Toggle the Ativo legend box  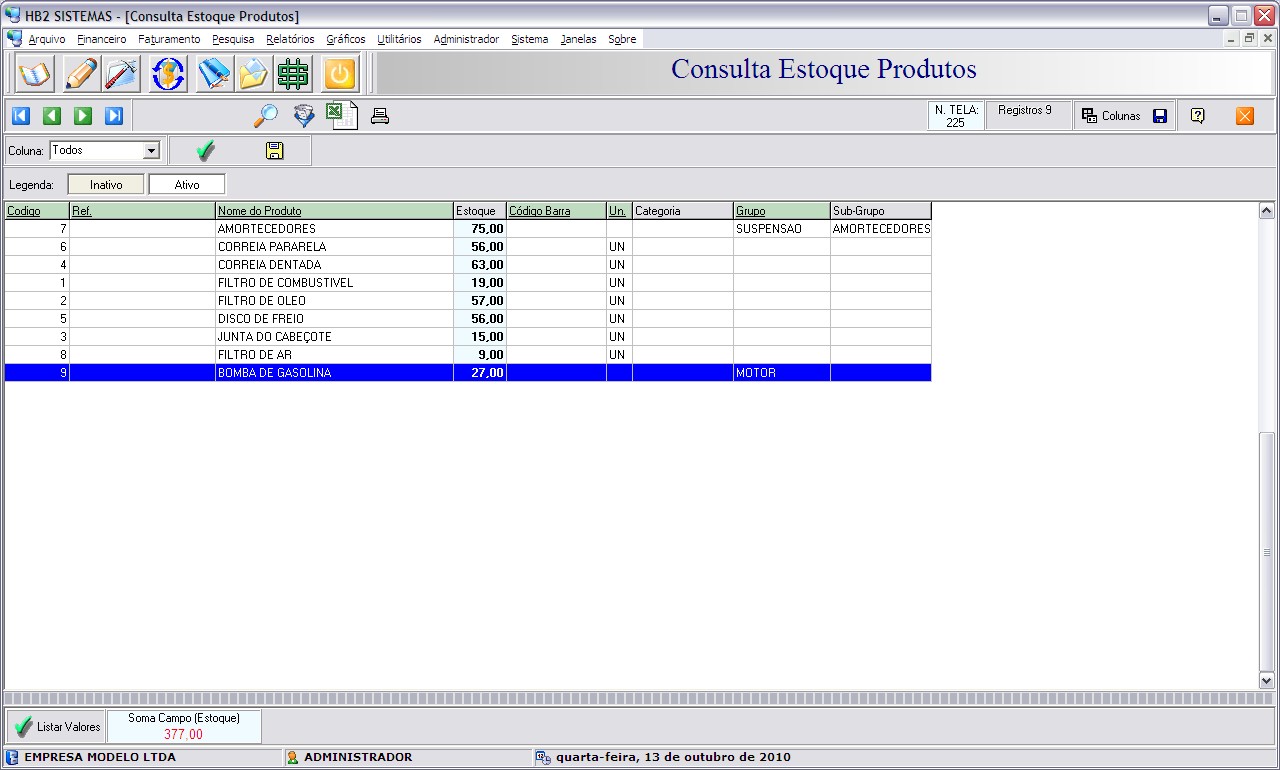[x=187, y=185]
